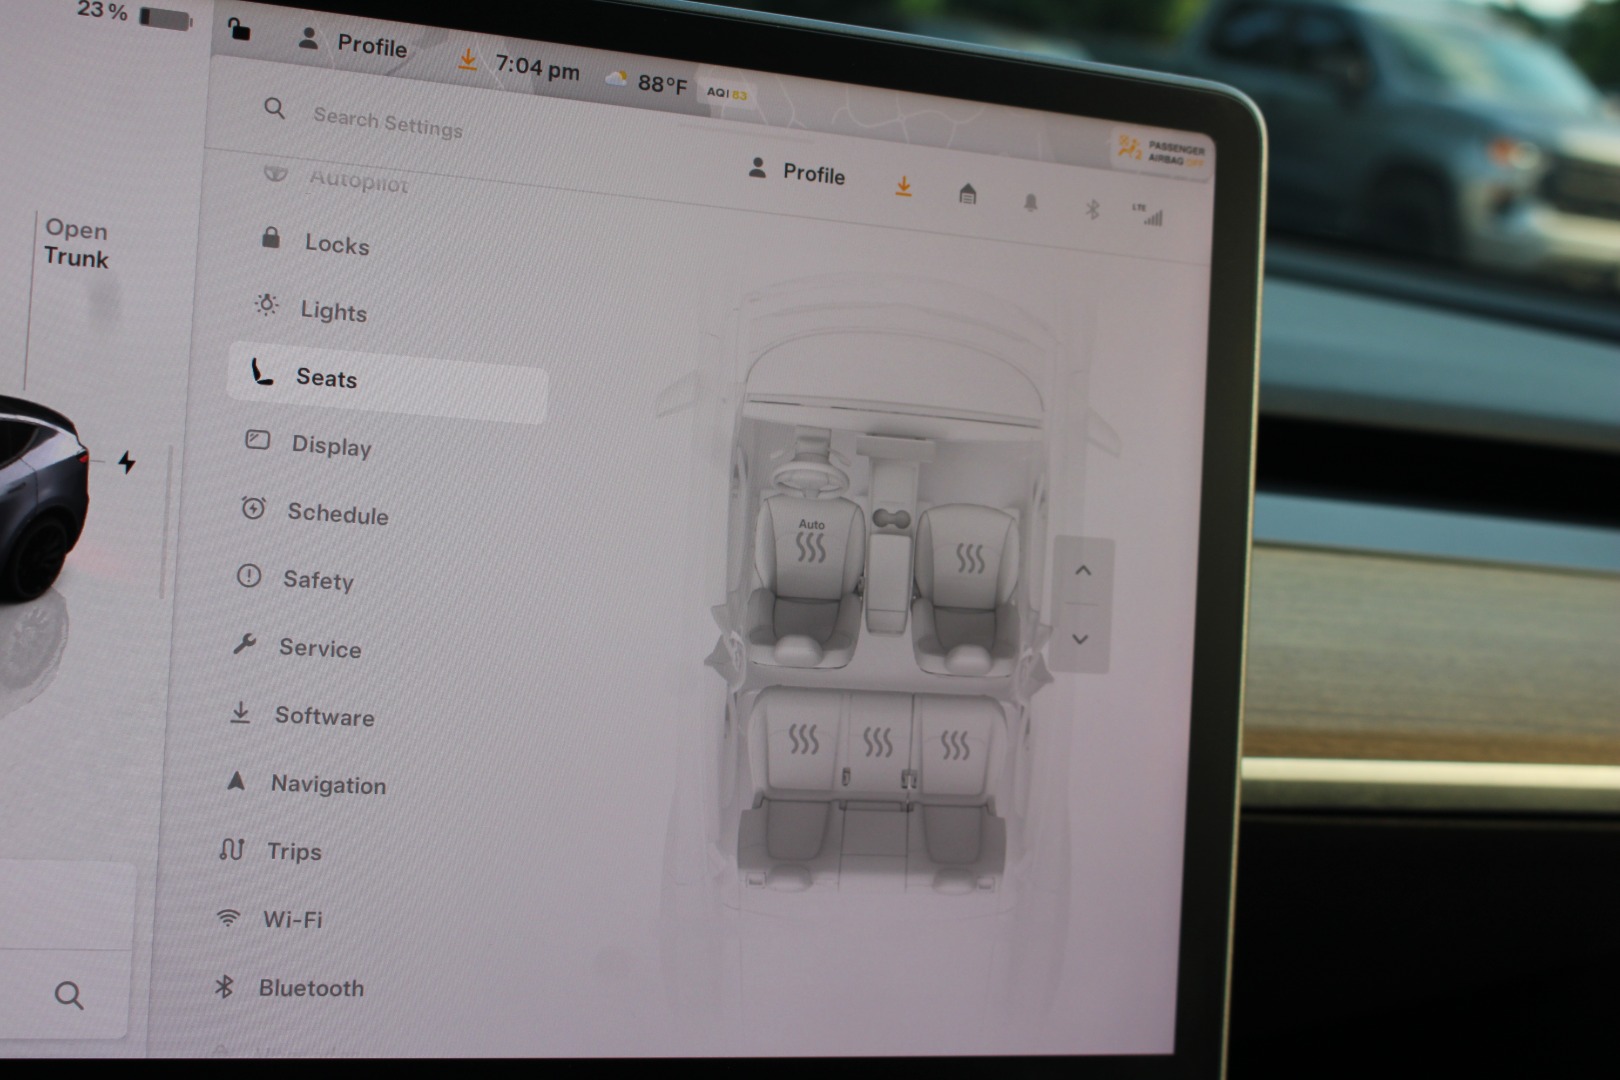The width and height of the screenshot is (1620, 1080).
Task: Click the magnifier icon beside Search Settings
Action: (274, 108)
